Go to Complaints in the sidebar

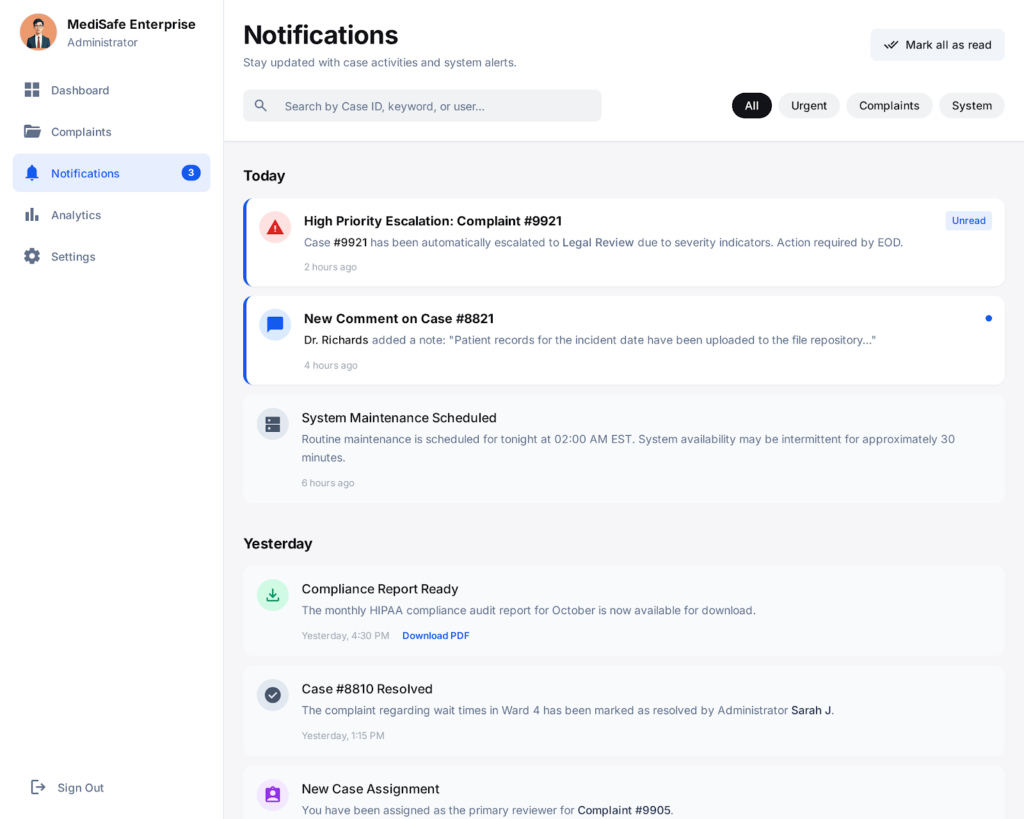[x=81, y=132]
